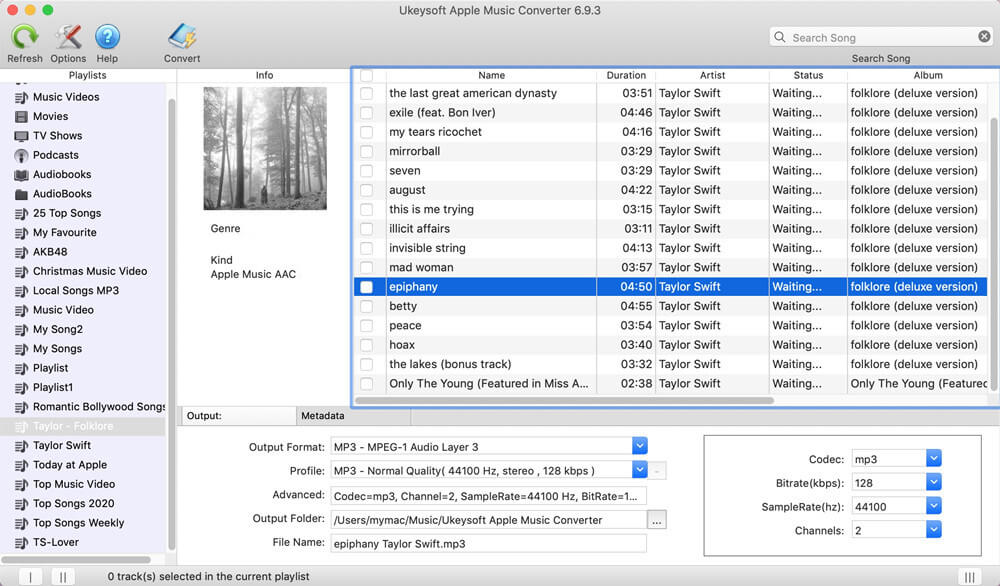Select the 25 Top Songs playlist icon
The width and height of the screenshot is (1000, 586).
click(21, 214)
